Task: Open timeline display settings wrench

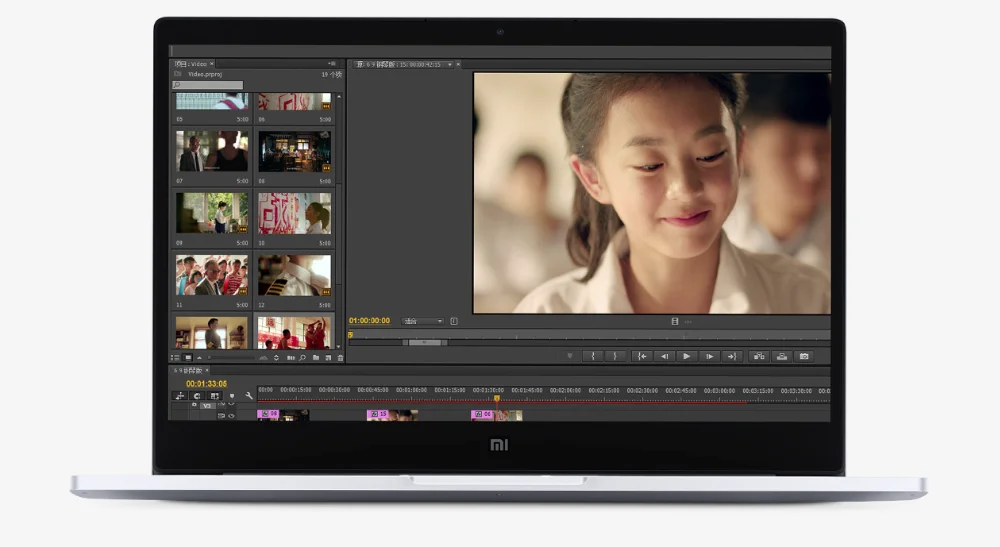Action: coord(249,396)
